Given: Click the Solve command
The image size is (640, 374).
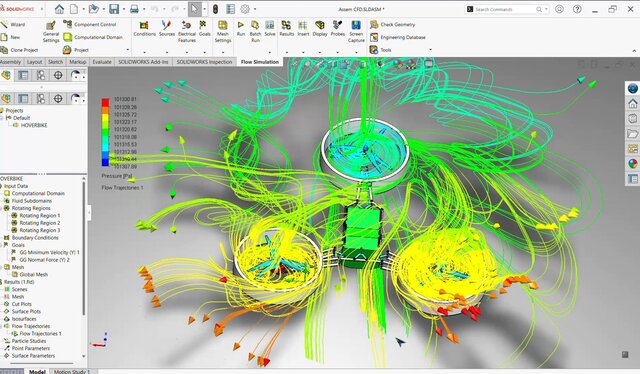Looking at the screenshot, I should [x=270, y=29].
